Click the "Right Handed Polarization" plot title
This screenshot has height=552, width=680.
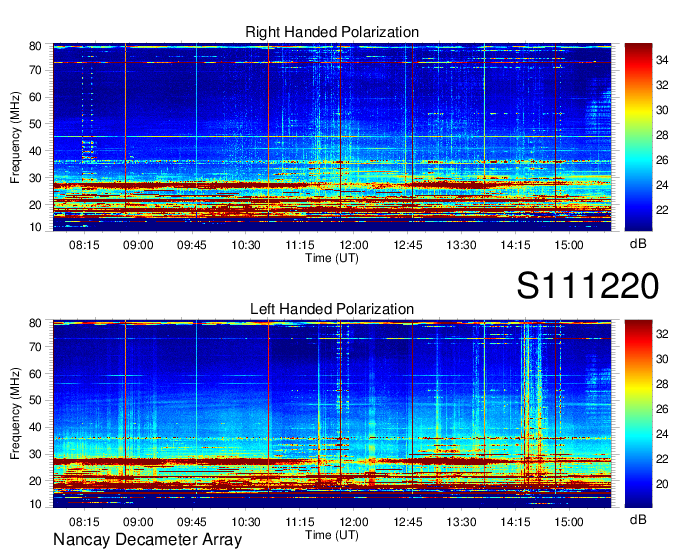332,32
